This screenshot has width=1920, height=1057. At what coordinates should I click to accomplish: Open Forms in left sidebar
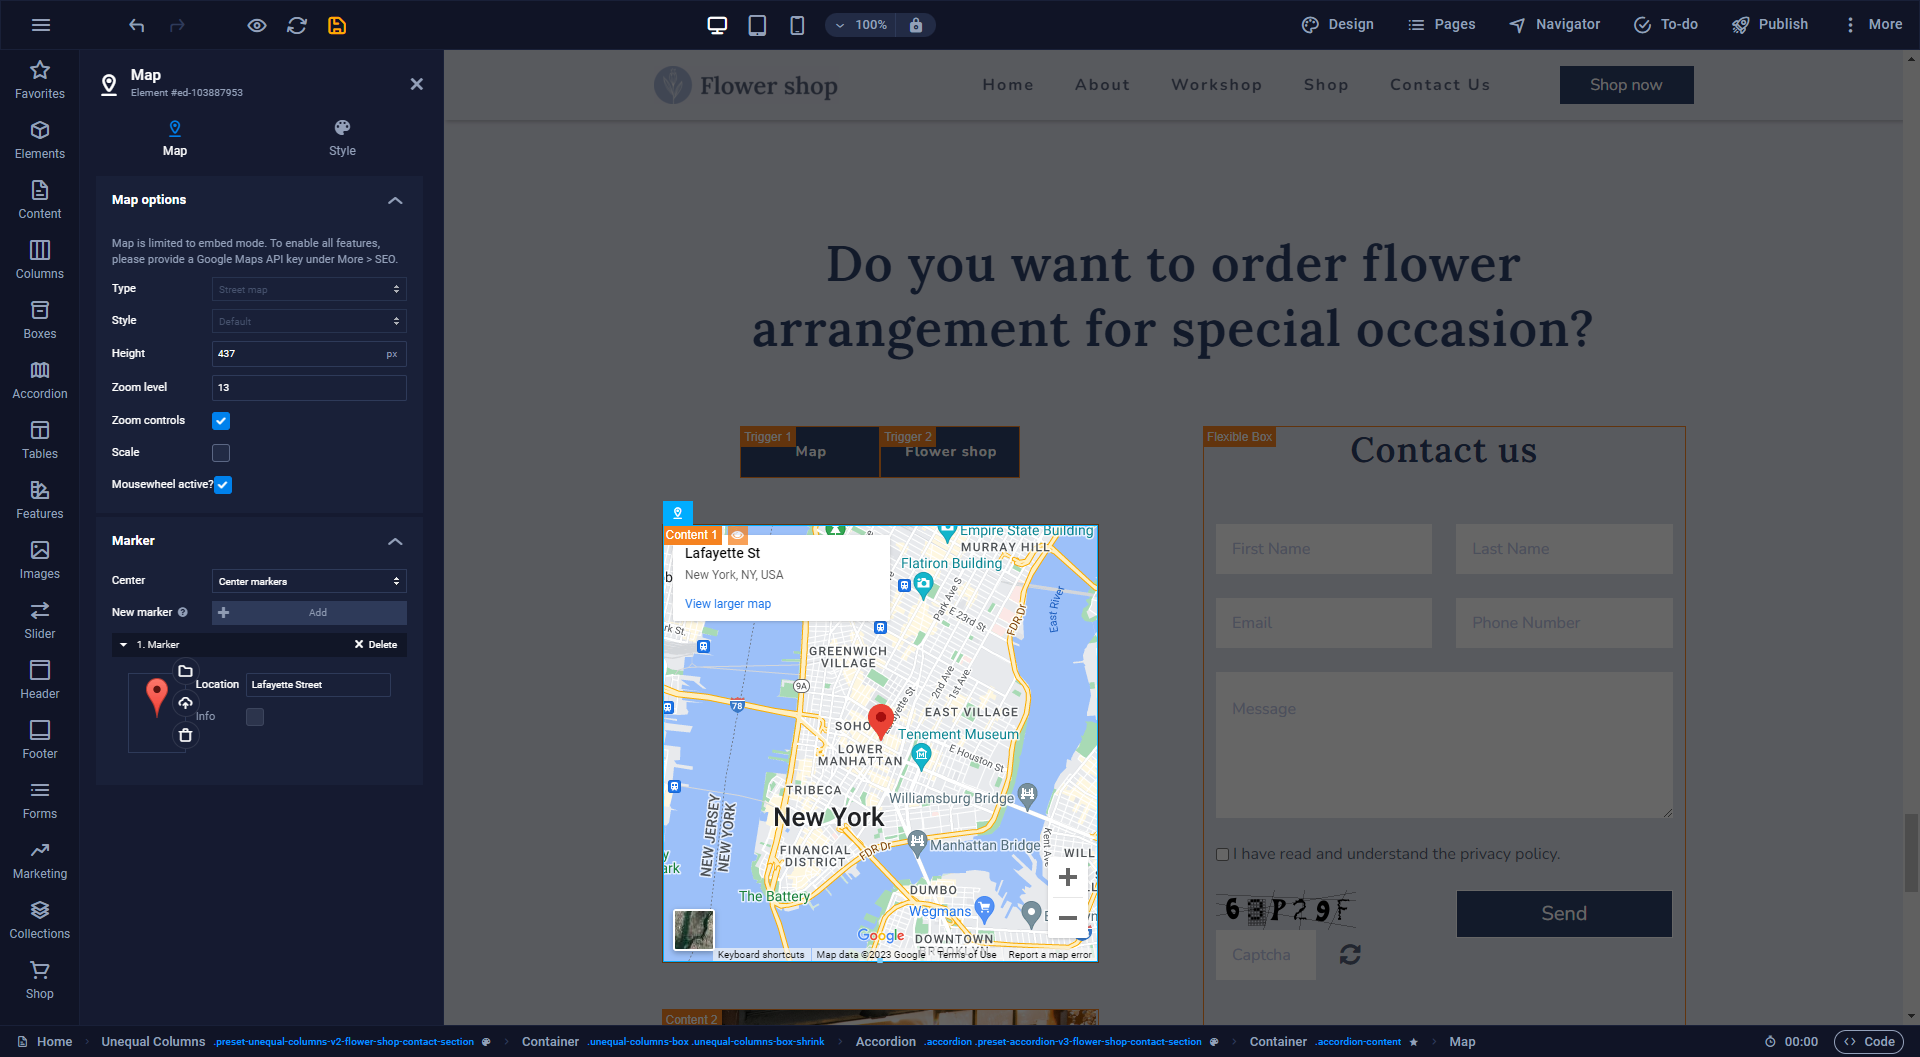click(40, 800)
